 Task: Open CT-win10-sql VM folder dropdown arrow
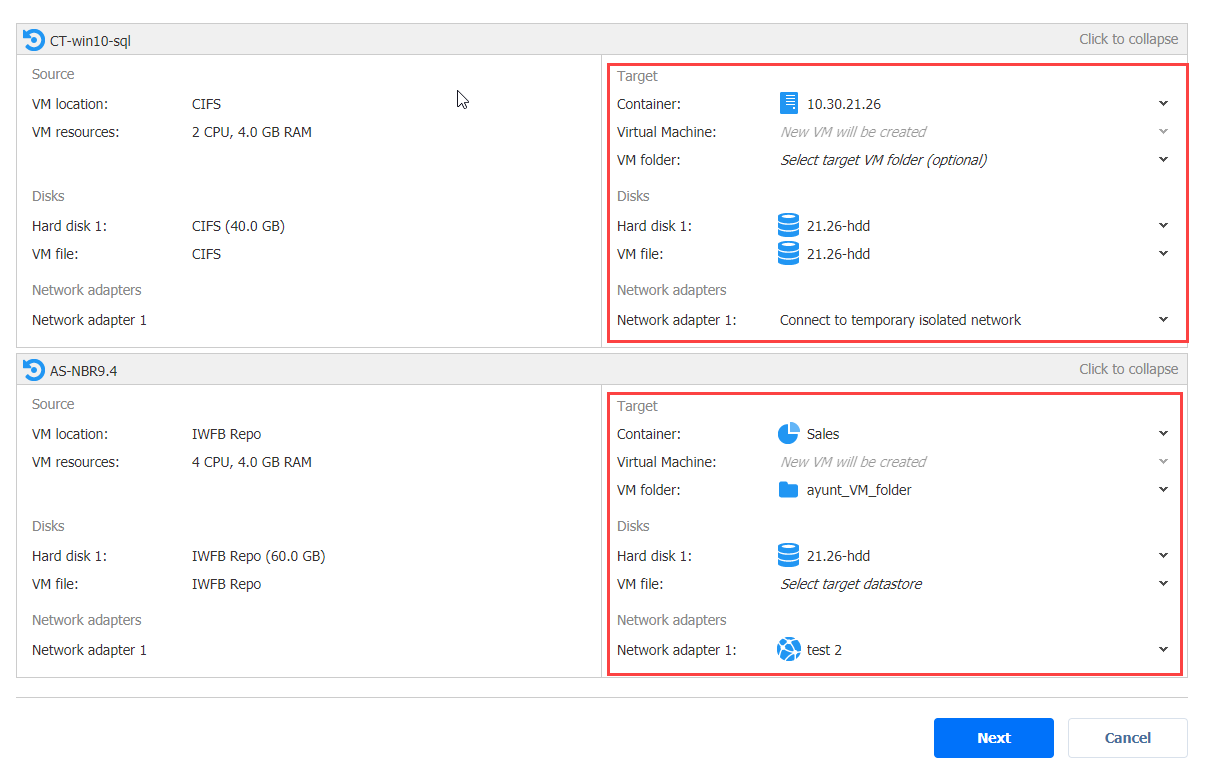pos(1163,159)
